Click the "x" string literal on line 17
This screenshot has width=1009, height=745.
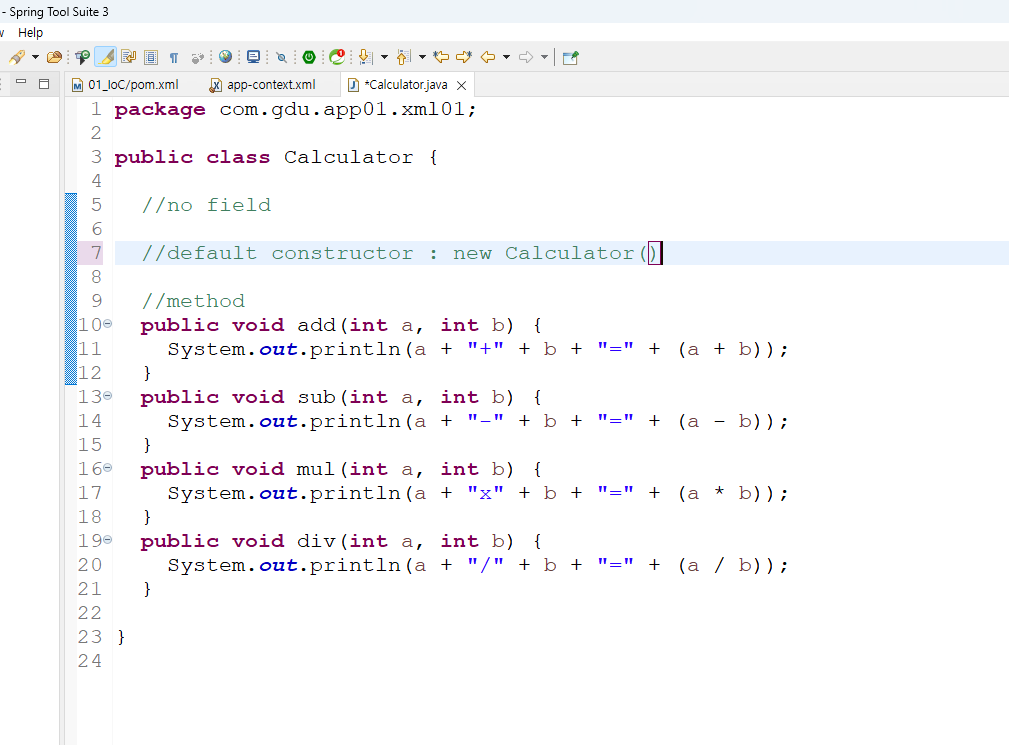[485, 493]
